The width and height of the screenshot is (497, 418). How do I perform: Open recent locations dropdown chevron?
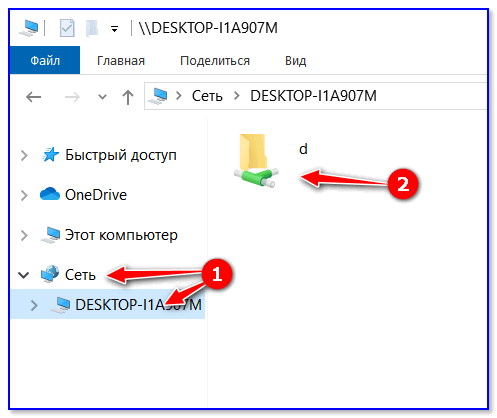click(102, 97)
